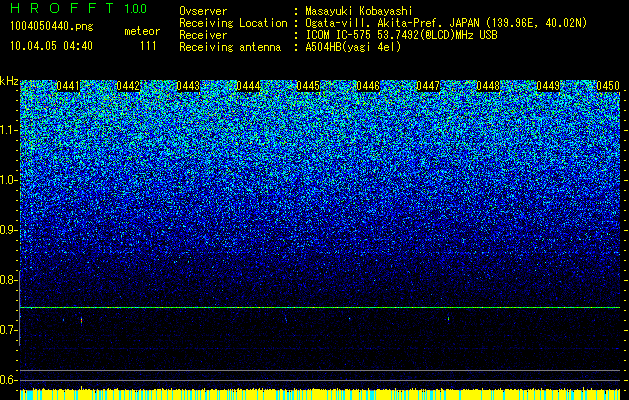The width and height of the screenshot is (629, 400).
Task: Click the 0450 time marker
Action: tap(608, 86)
